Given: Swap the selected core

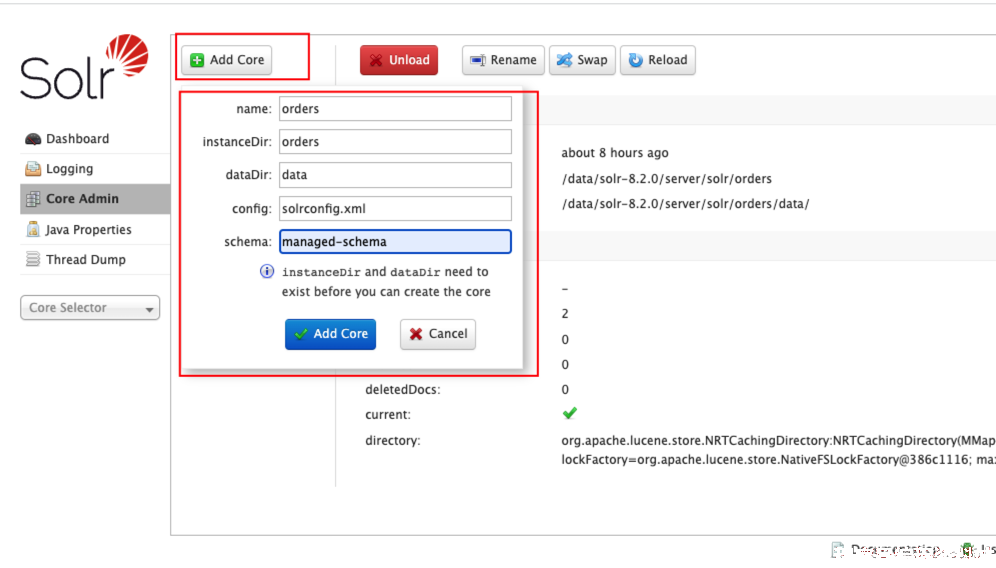Looking at the screenshot, I should (582, 60).
